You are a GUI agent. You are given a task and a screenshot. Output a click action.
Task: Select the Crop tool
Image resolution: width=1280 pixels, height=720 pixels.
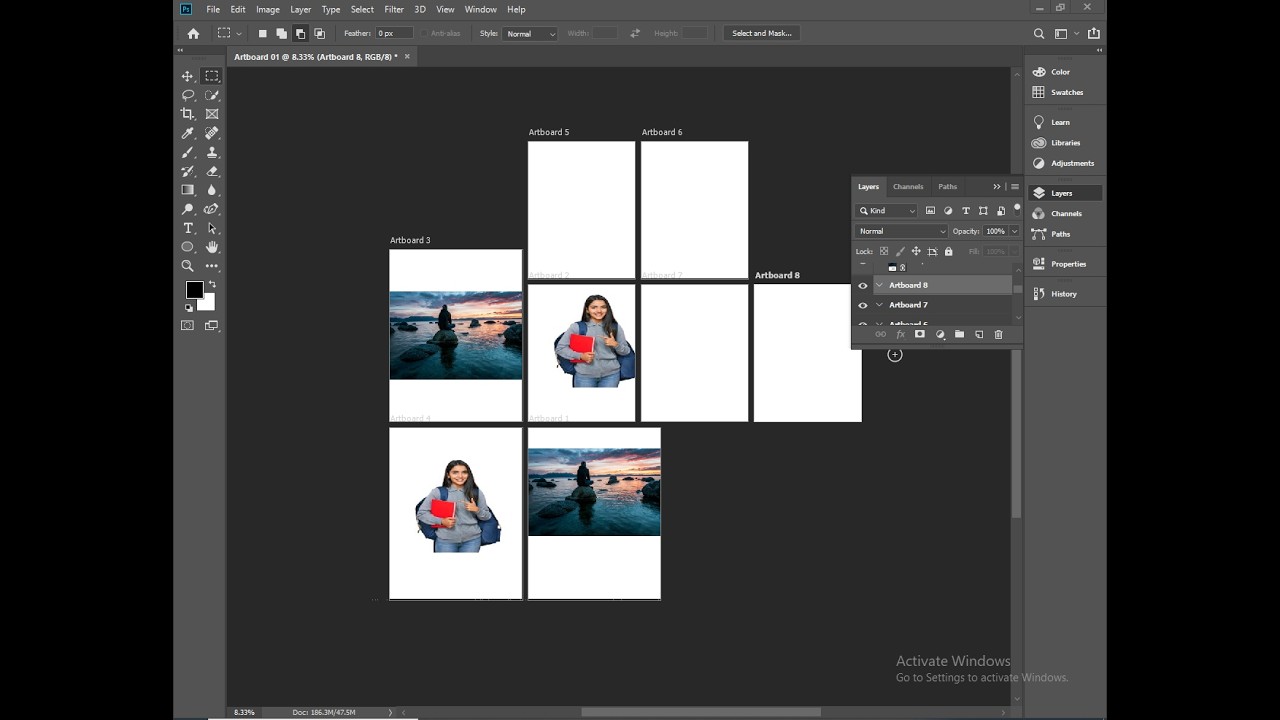[x=187, y=114]
